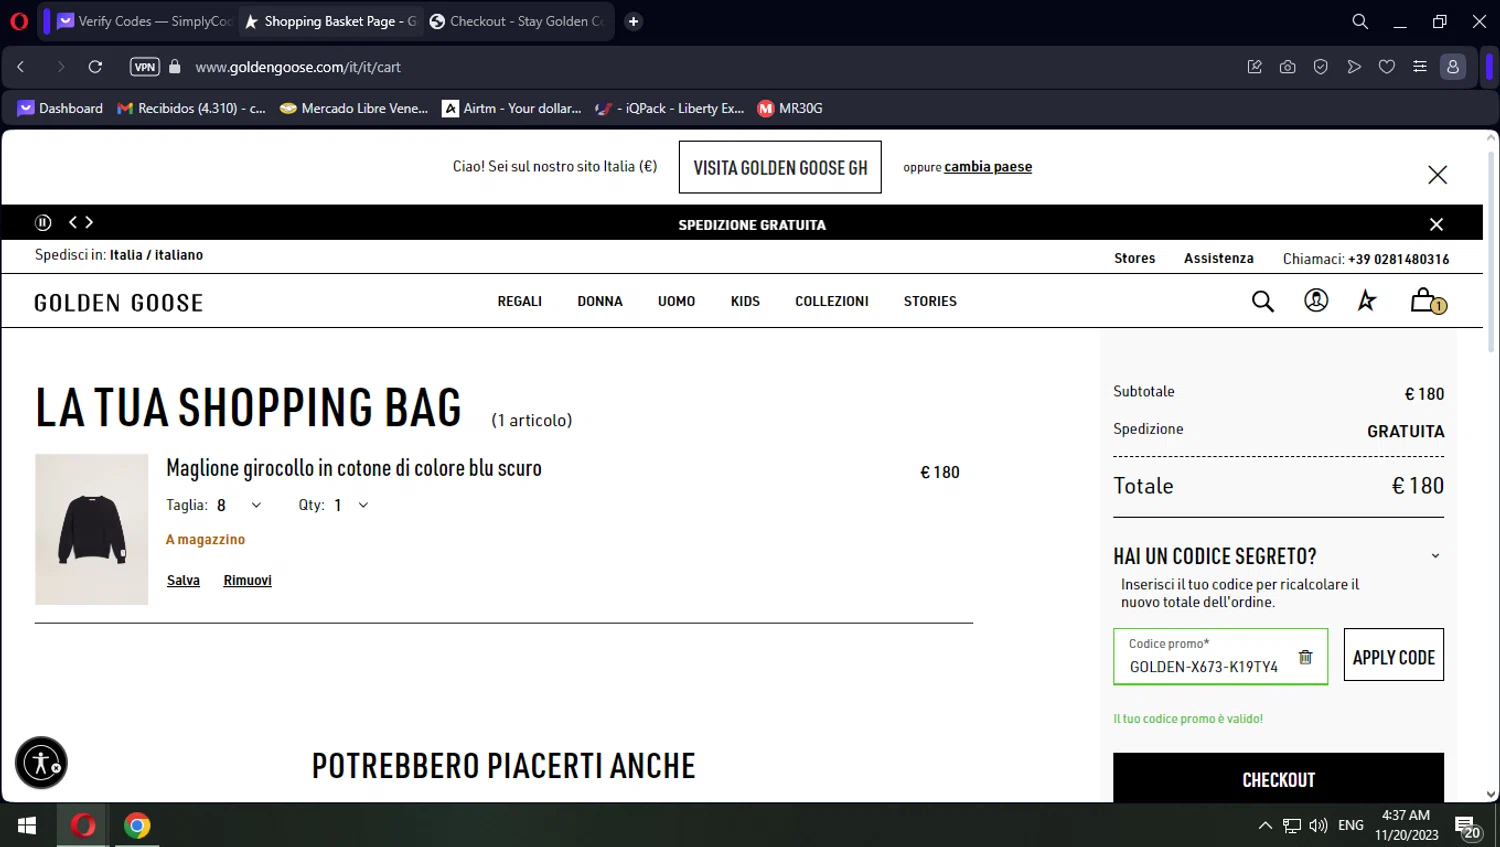Open the MR30G bookmark
The width and height of the screenshot is (1500, 847).
click(790, 108)
